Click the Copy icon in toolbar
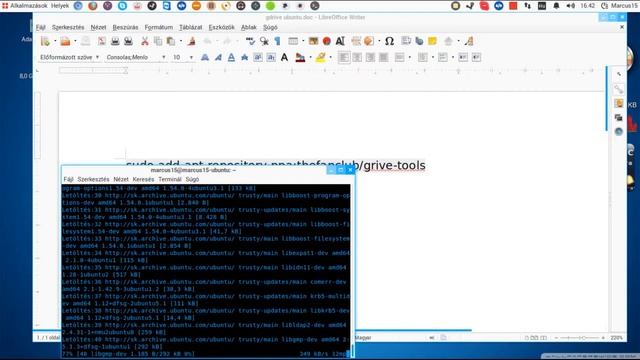 pos(158,41)
